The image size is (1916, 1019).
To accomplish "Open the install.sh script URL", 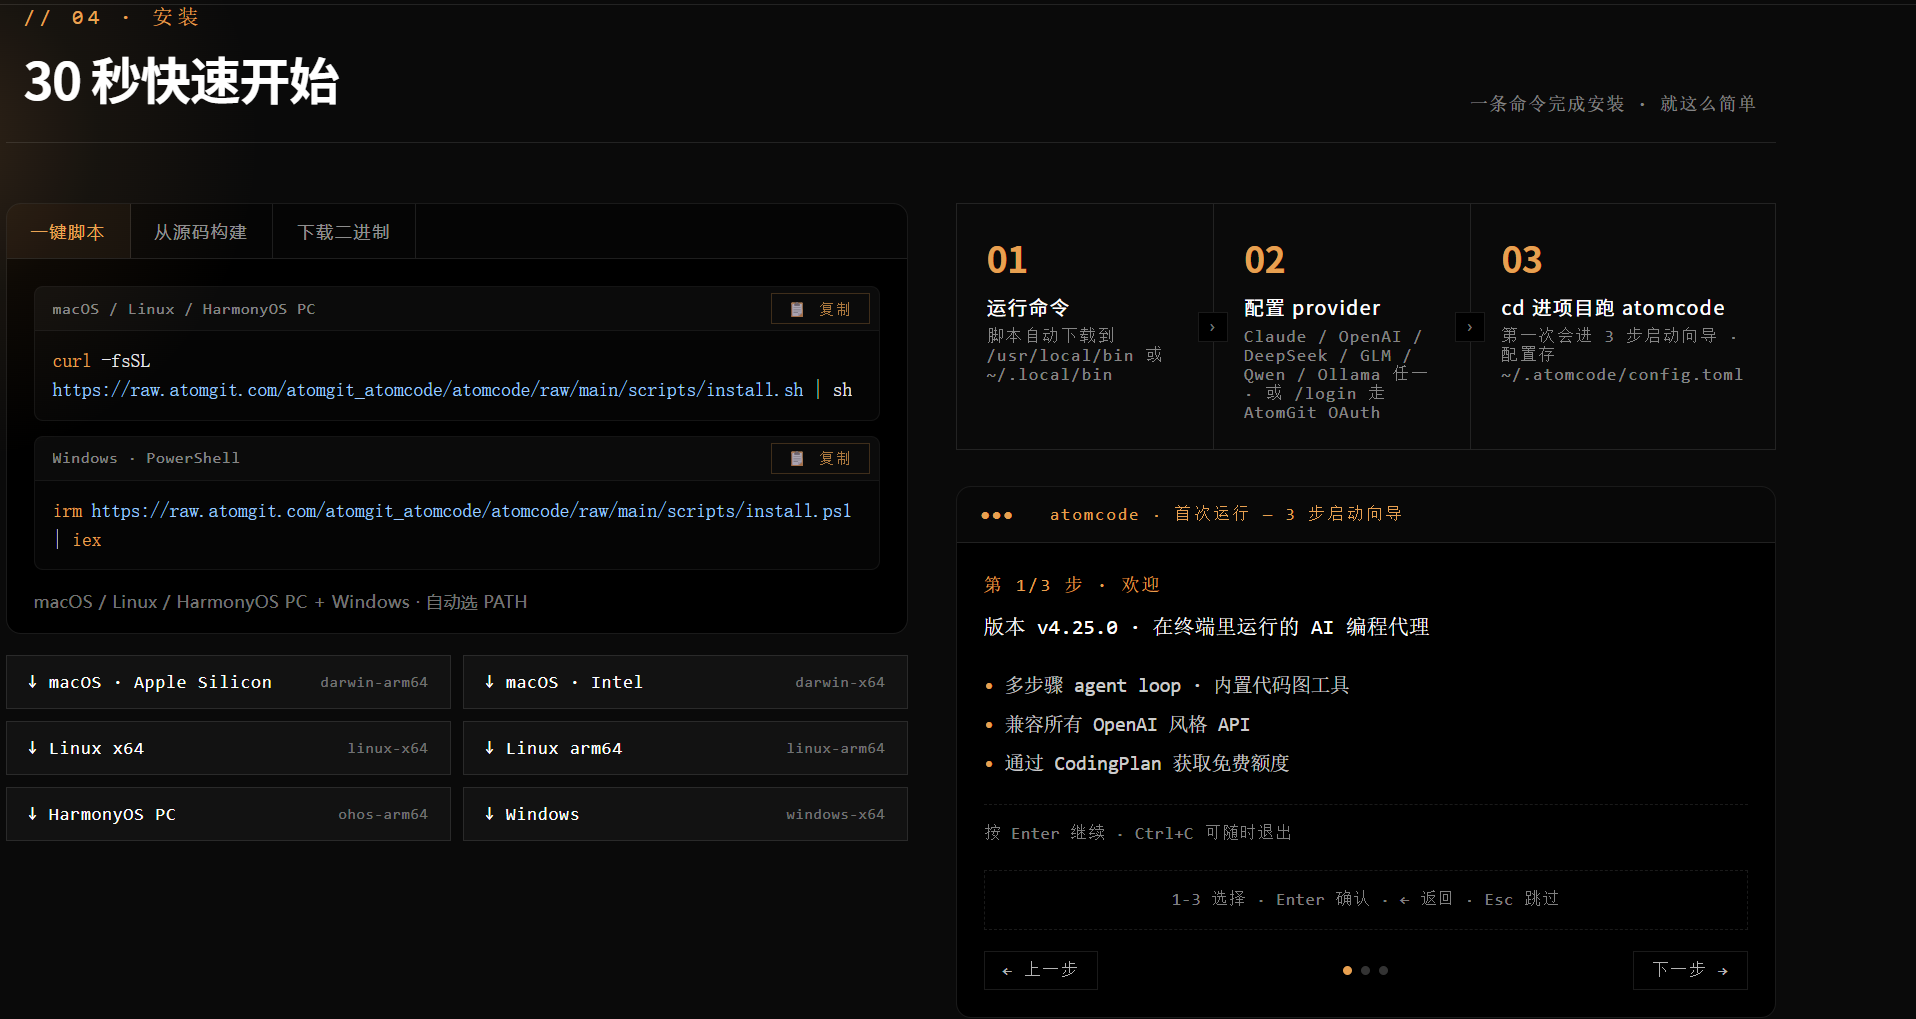I will point(428,390).
